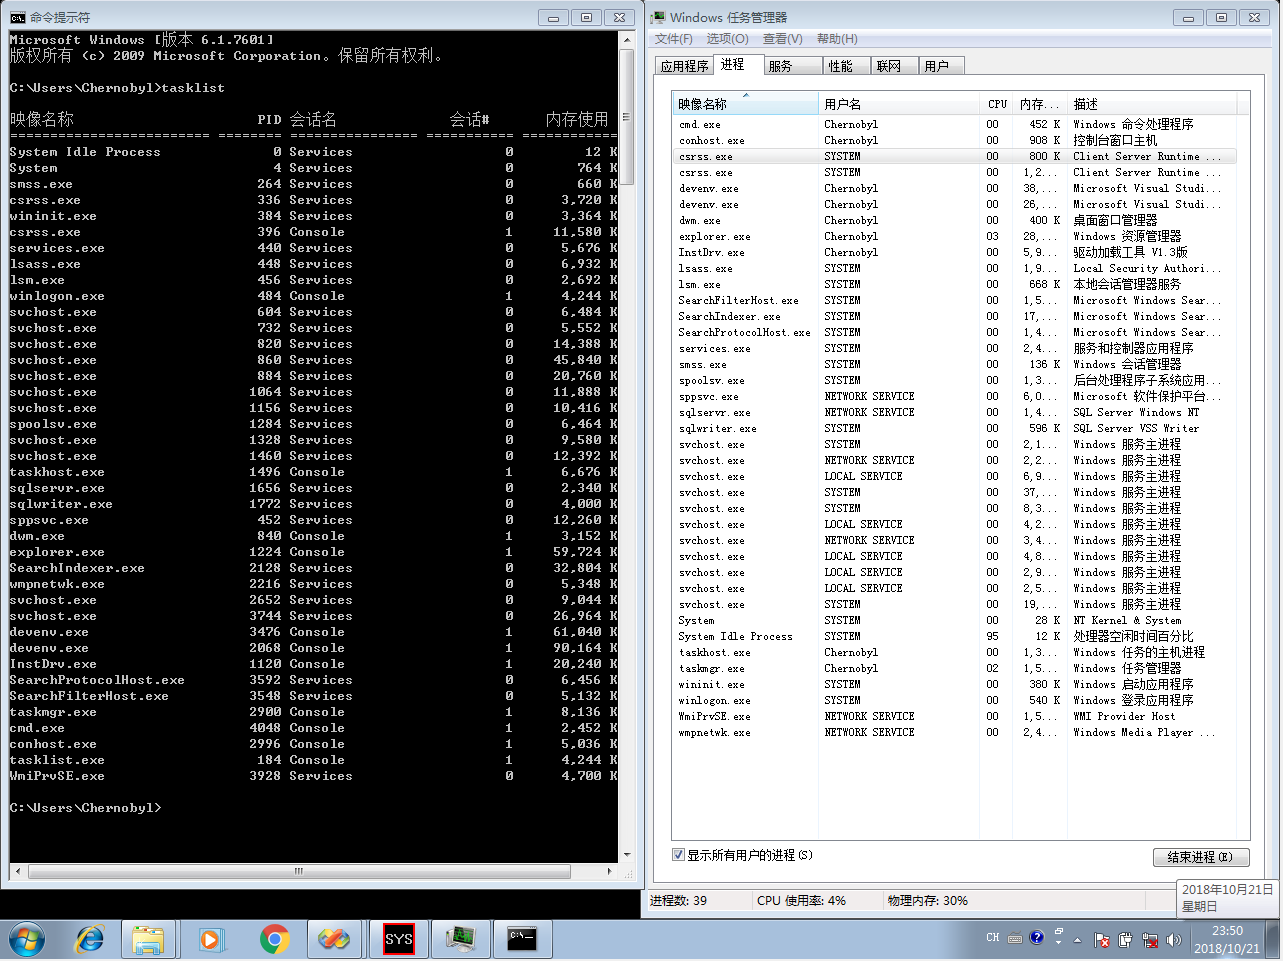Sort by 描述 column header
The image size is (1283, 961).
(x=1152, y=104)
